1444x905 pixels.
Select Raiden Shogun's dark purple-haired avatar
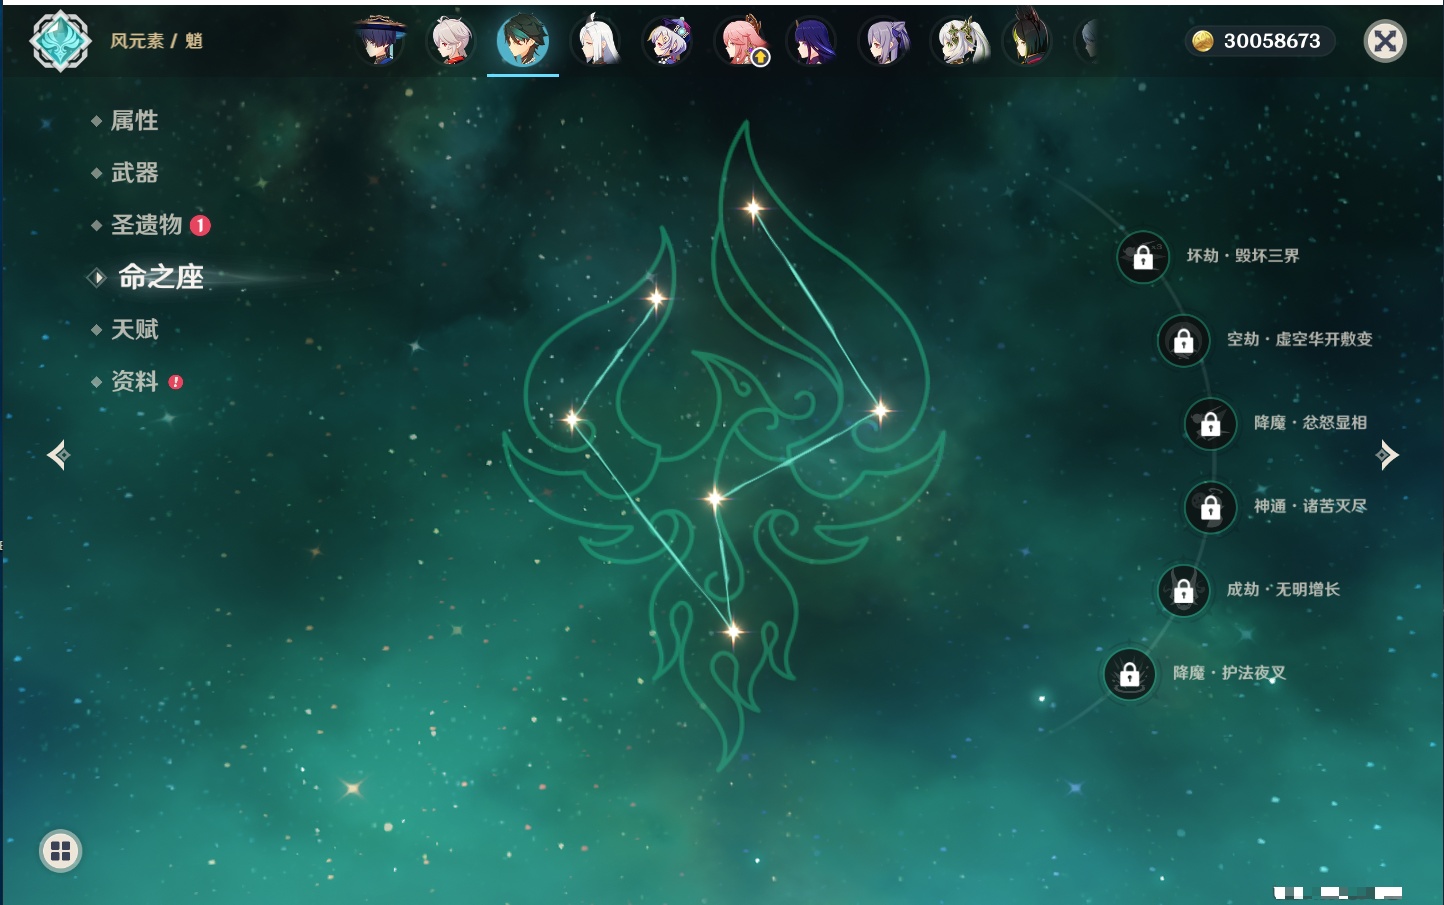(813, 41)
